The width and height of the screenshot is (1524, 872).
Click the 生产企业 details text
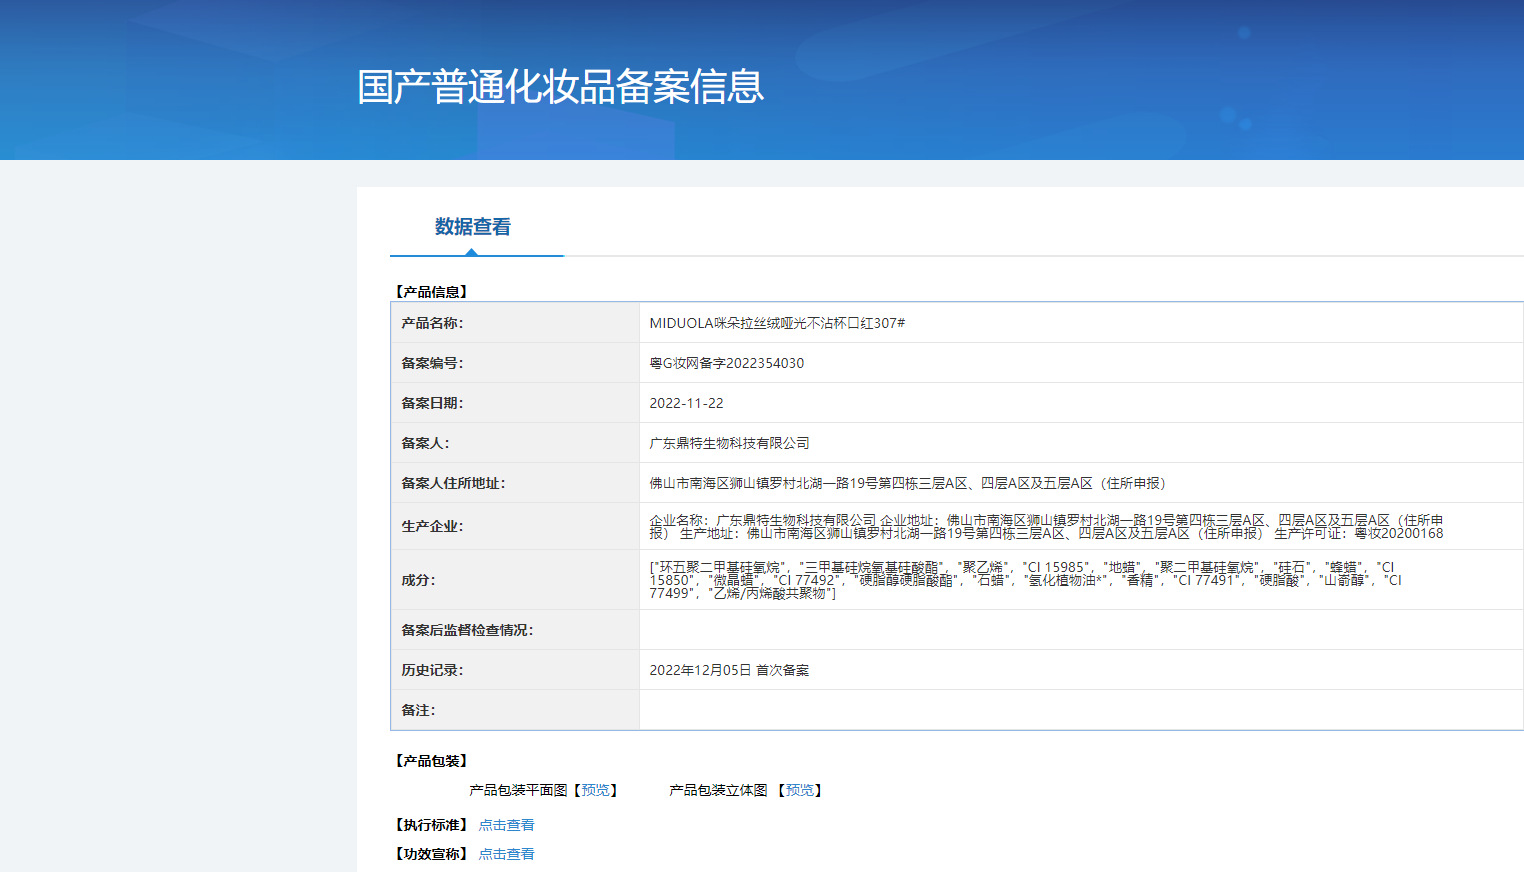pyautogui.click(x=1046, y=527)
